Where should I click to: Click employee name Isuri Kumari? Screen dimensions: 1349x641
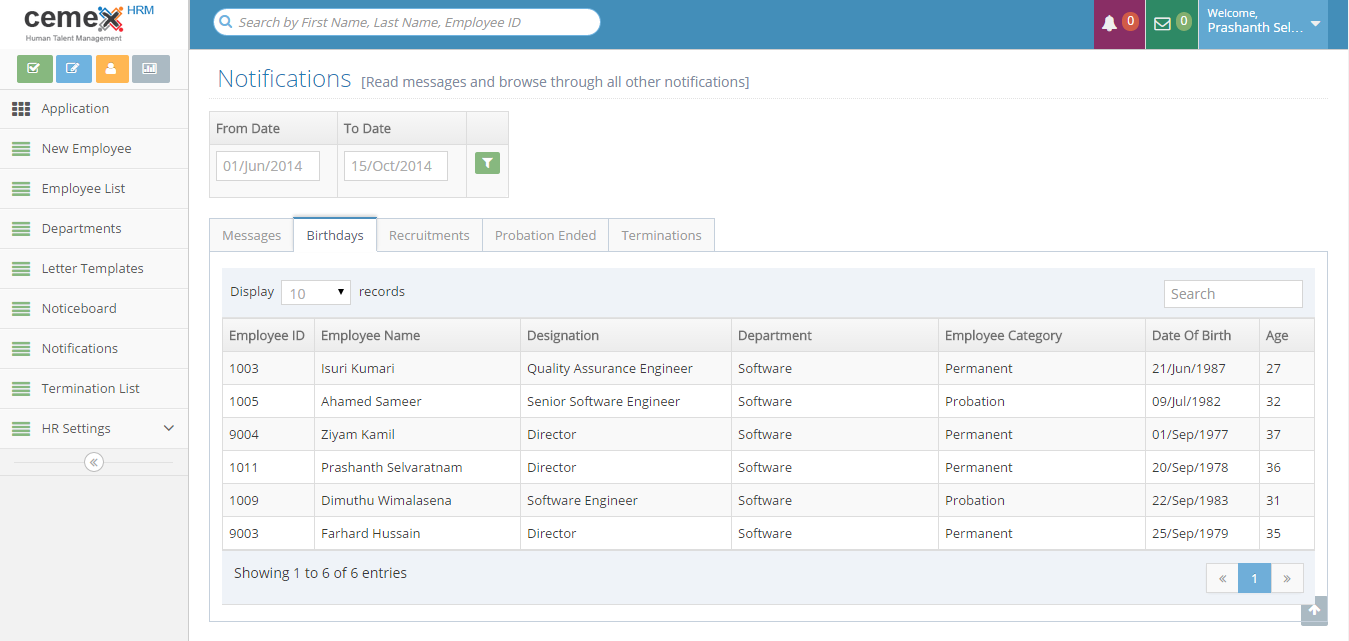(358, 368)
